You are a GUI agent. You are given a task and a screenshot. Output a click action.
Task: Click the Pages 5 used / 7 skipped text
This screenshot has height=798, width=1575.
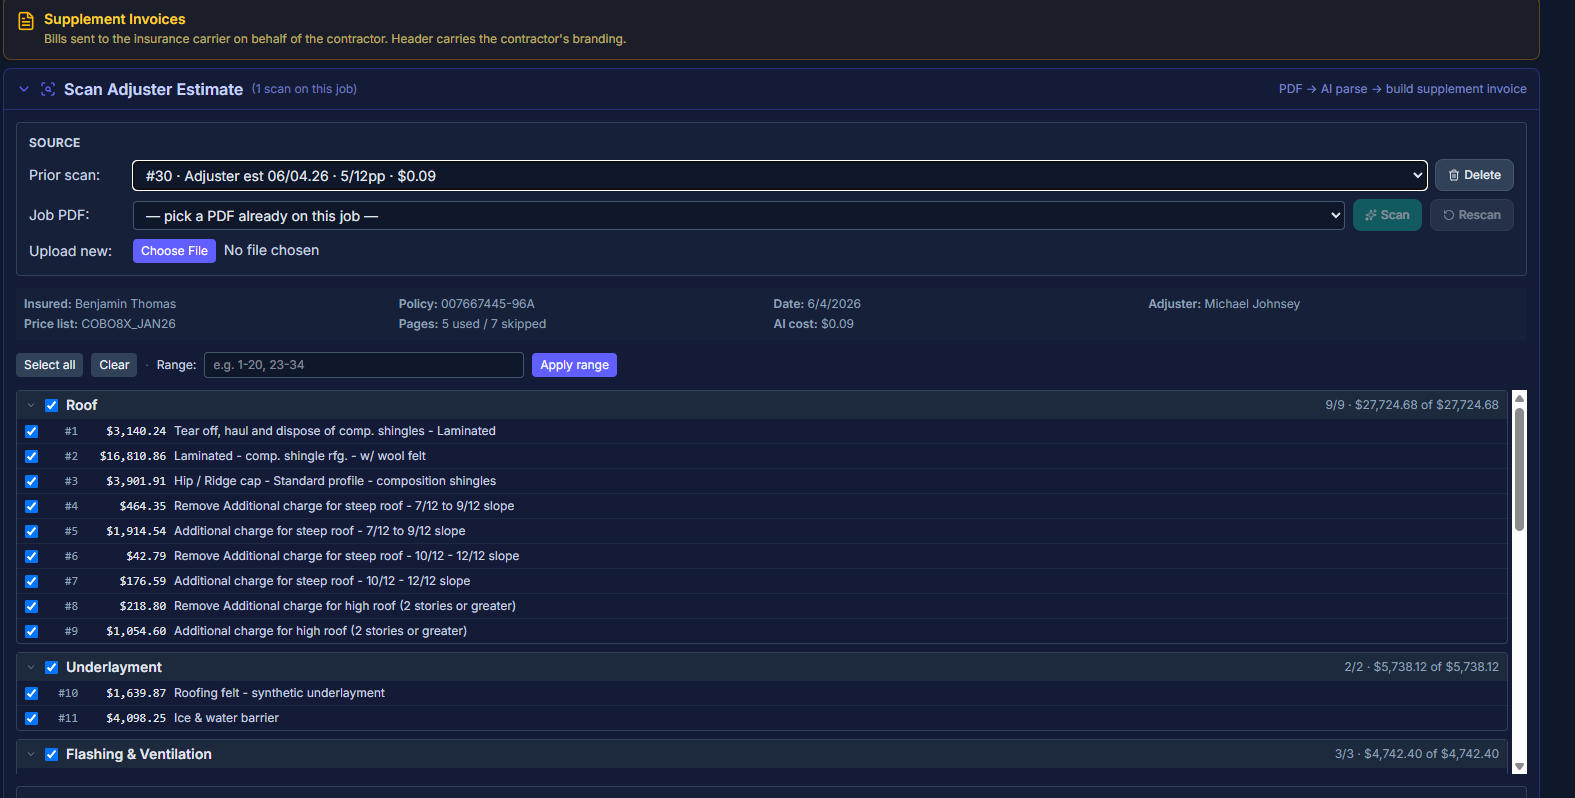pyautogui.click(x=472, y=324)
